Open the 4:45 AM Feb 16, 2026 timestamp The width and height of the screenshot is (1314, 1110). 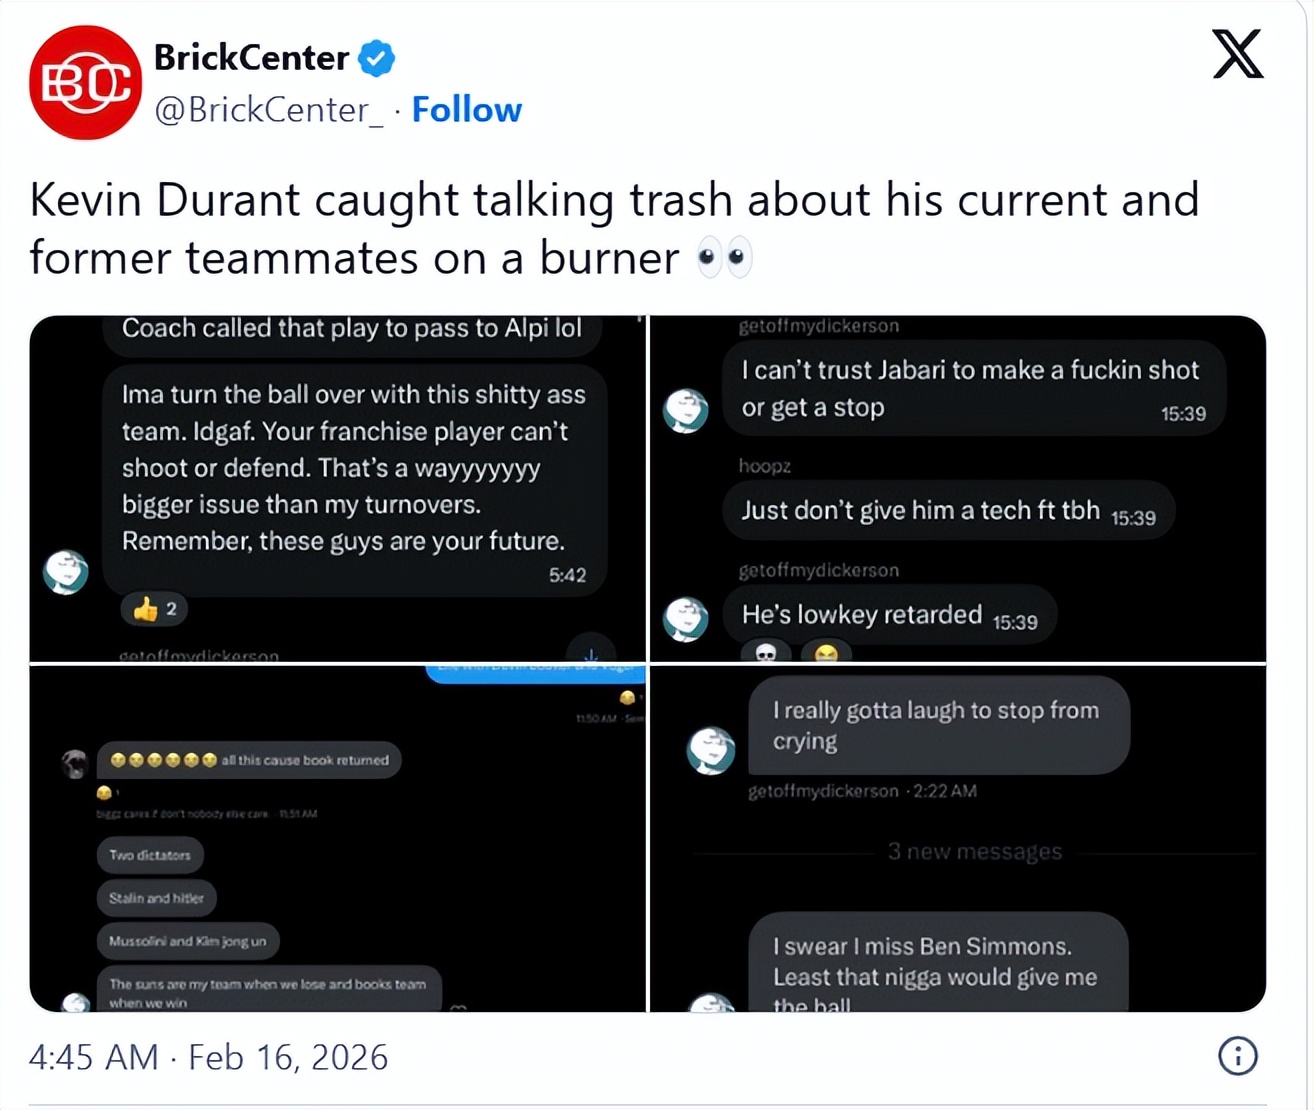pos(208,1057)
